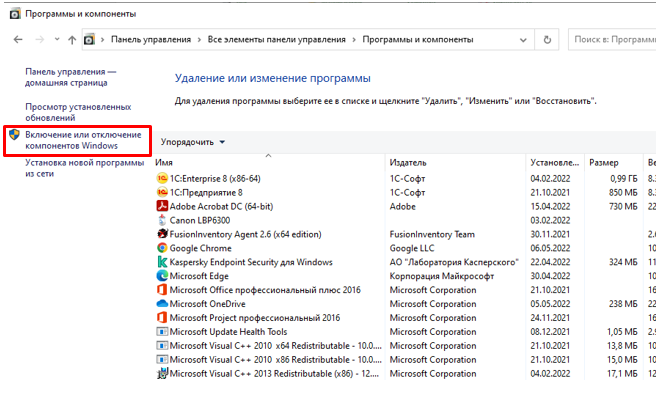The image size is (664, 398).
Task: Click install date 03.02.2022
Action: tap(550, 220)
